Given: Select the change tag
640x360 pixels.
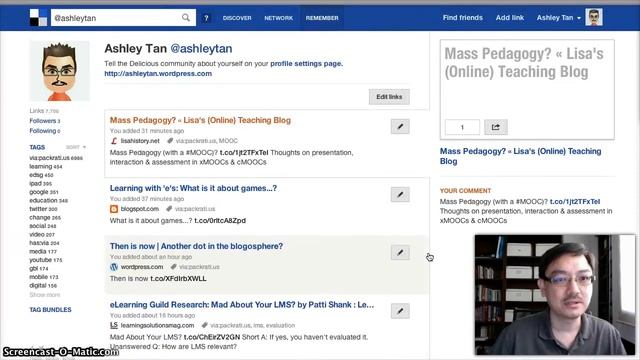Looking at the screenshot, I should [x=45, y=218].
